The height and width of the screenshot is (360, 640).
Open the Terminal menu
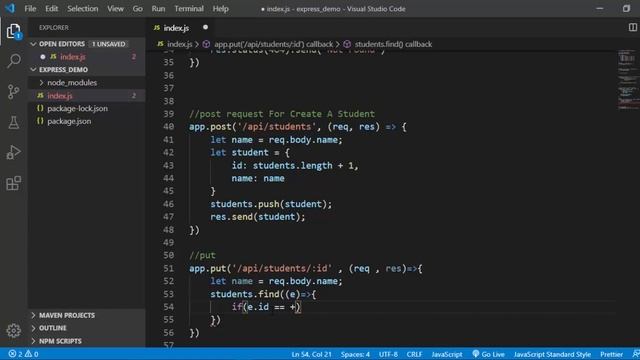coord(189,9)
